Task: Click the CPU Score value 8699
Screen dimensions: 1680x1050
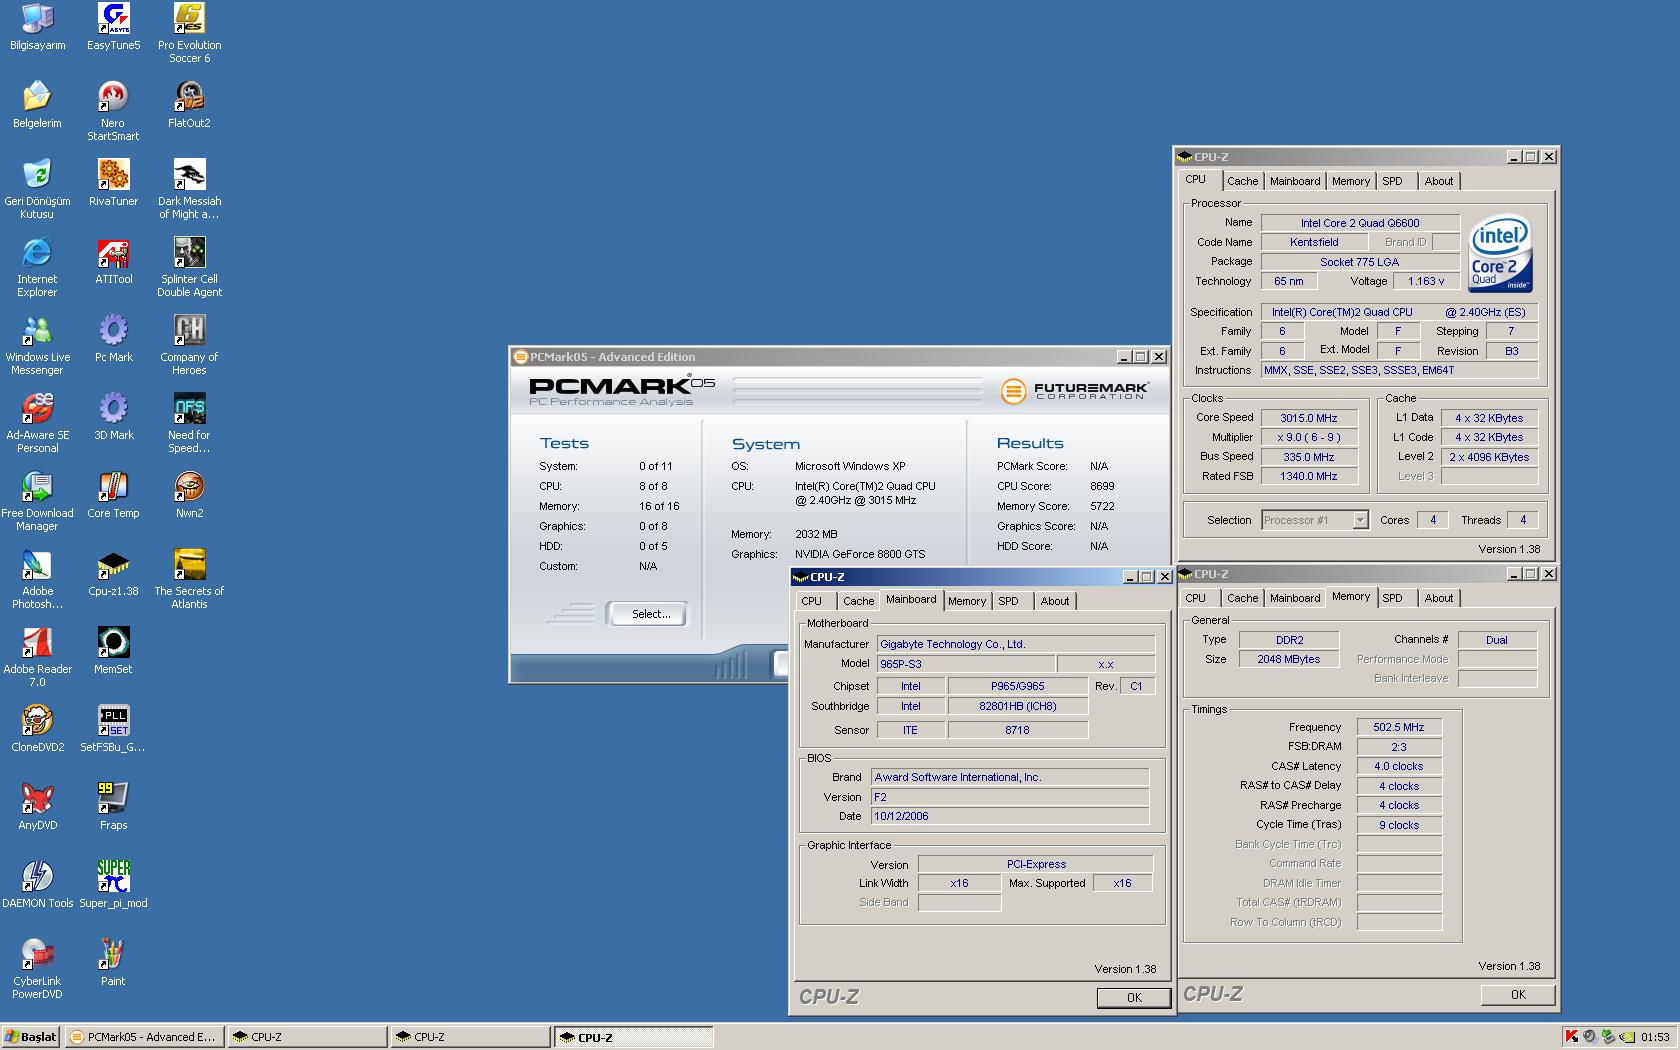Action: [x=1102, y=486]
